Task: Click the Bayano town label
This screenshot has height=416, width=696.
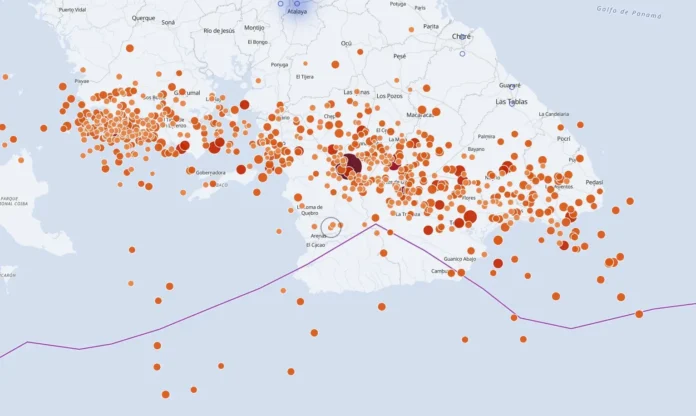Action: point(476,149)
